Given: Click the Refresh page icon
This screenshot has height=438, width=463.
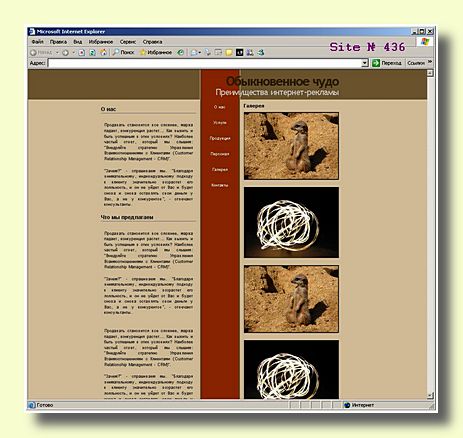Looking at the screenshot, I should 92,53.
